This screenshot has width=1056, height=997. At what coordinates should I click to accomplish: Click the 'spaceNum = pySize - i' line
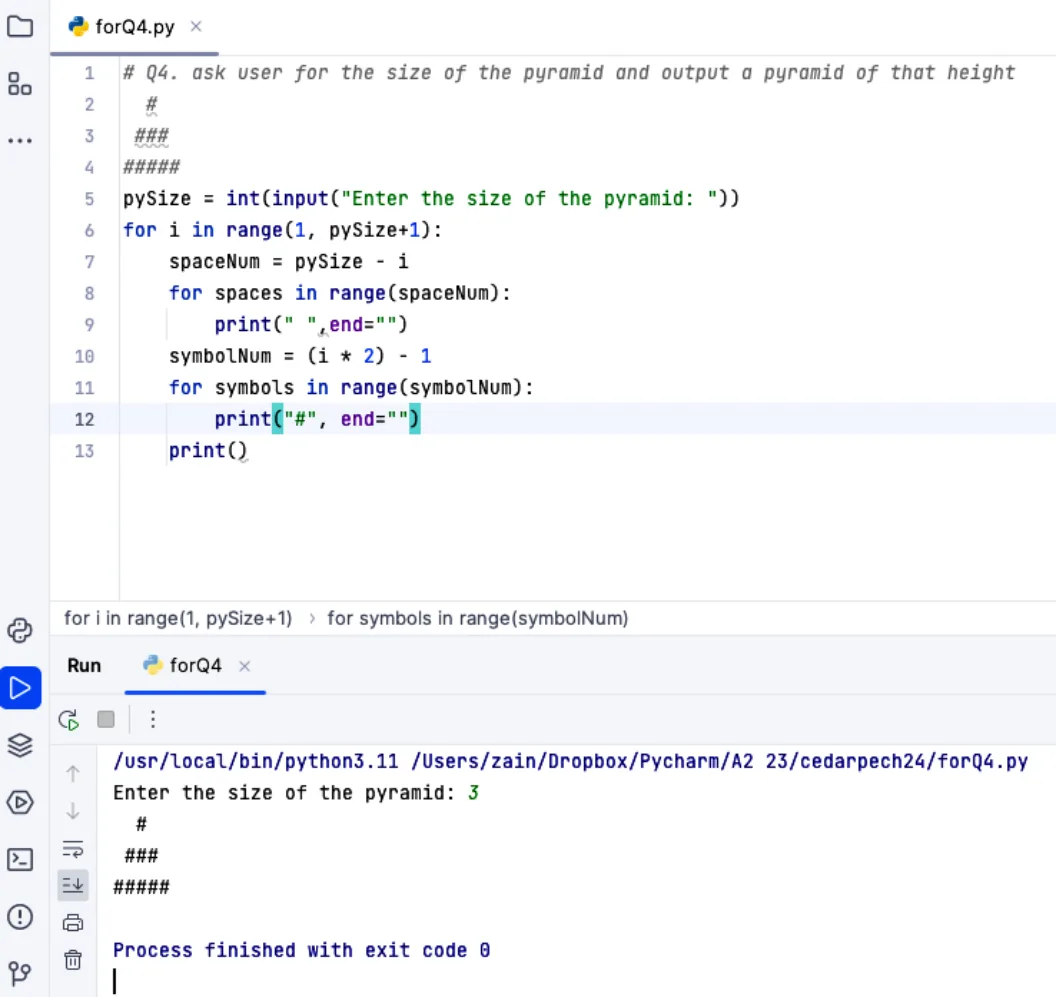[x=288, y=261]
